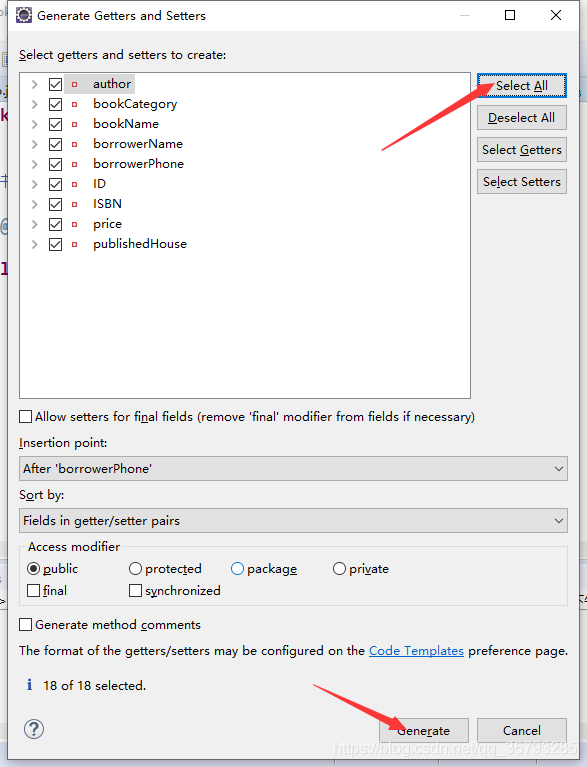
Task: Open the Sort by dropdown
Action: click(x=294, y=520)
